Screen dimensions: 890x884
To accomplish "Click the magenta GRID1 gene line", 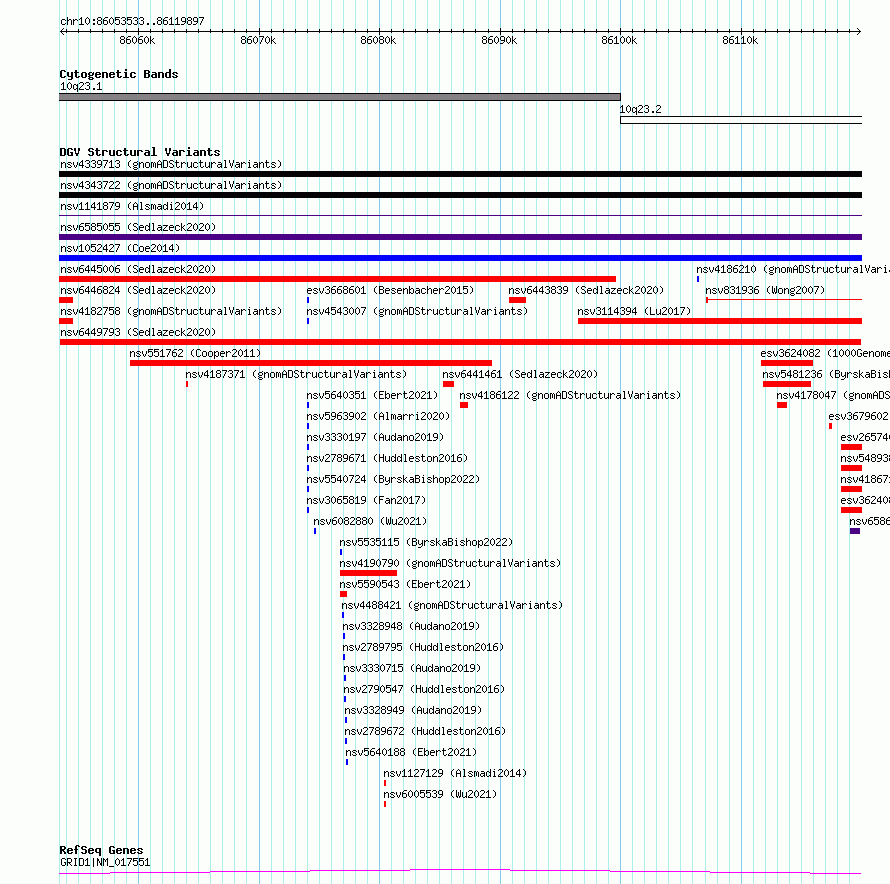I will (x=460, y=872).
